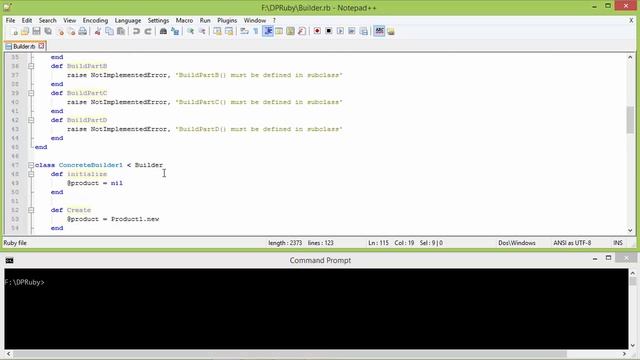This screenshot has width=640, height=360.
Task: Click 'ANSI as UTF-8' encoding status entry
Action: click(572, 243)
